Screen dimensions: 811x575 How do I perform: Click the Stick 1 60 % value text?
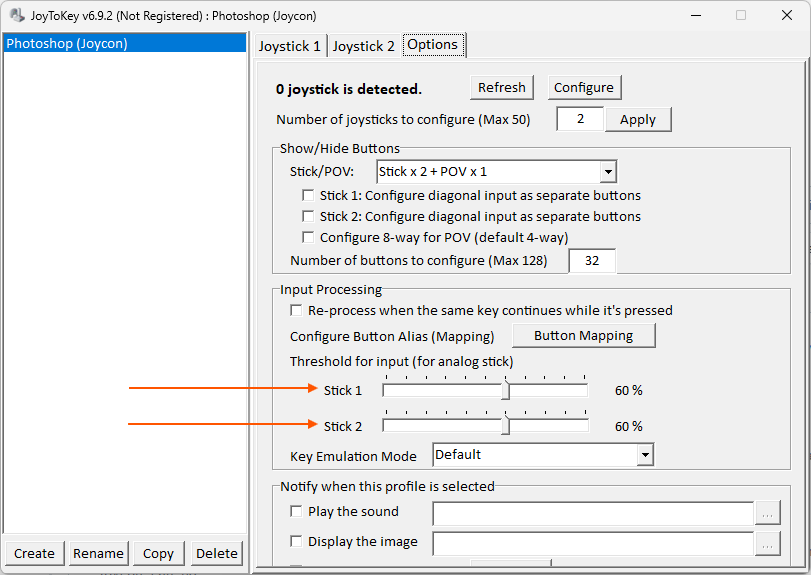pyautogui.click(x=628, y=390)
